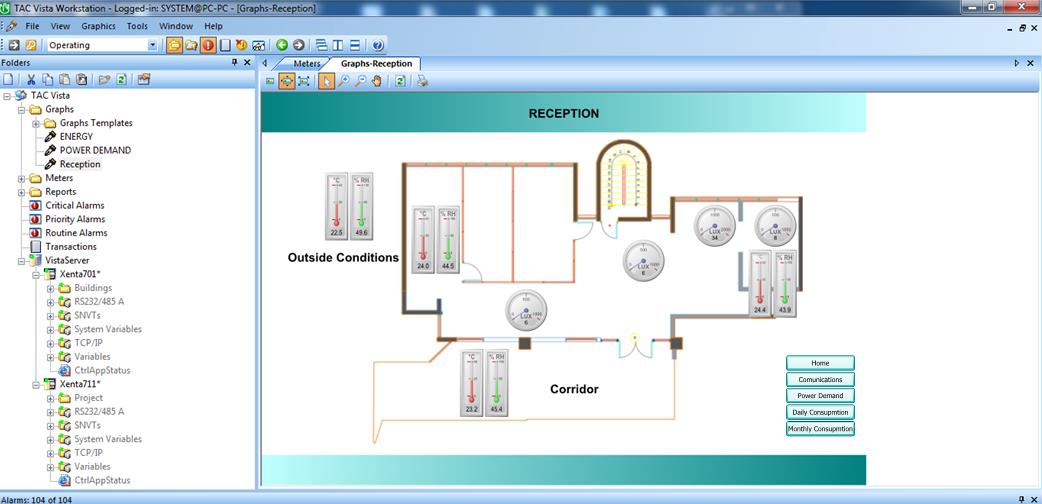
Task: Open the View menu
Action: 60,26
